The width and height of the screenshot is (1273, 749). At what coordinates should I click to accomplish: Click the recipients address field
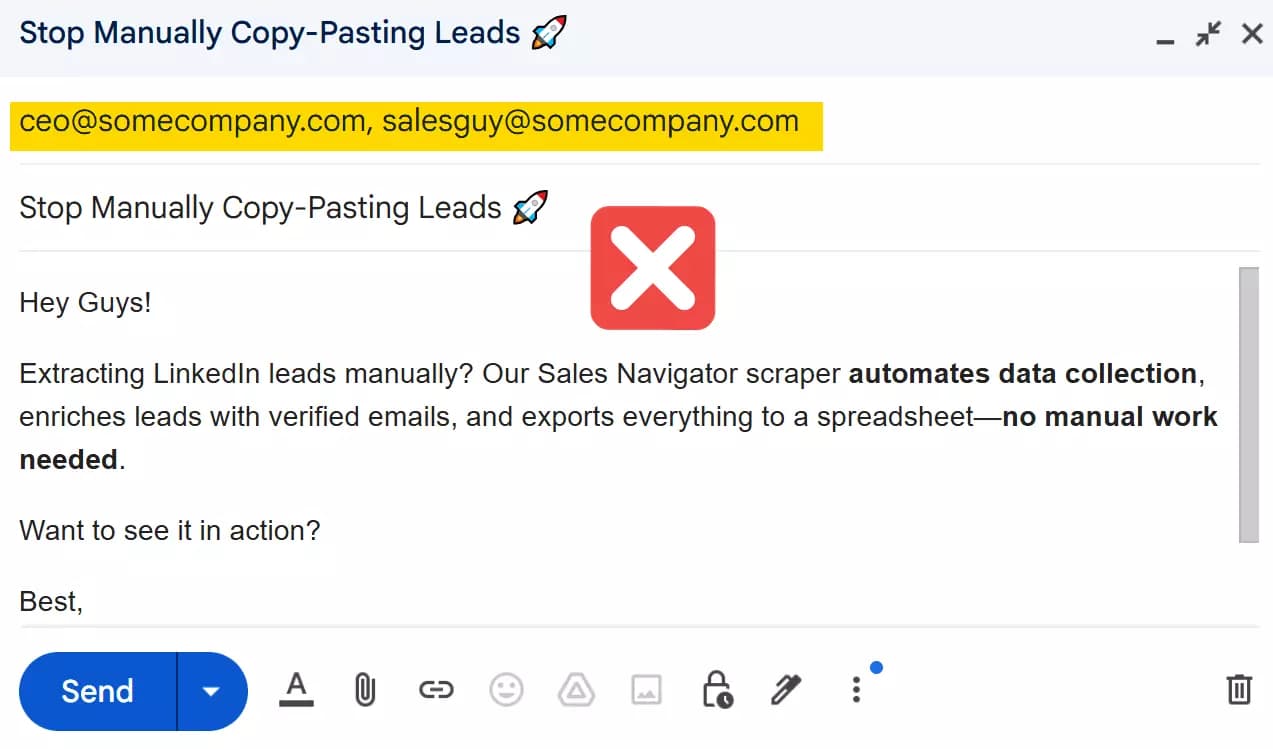click(x=638, y=123)
